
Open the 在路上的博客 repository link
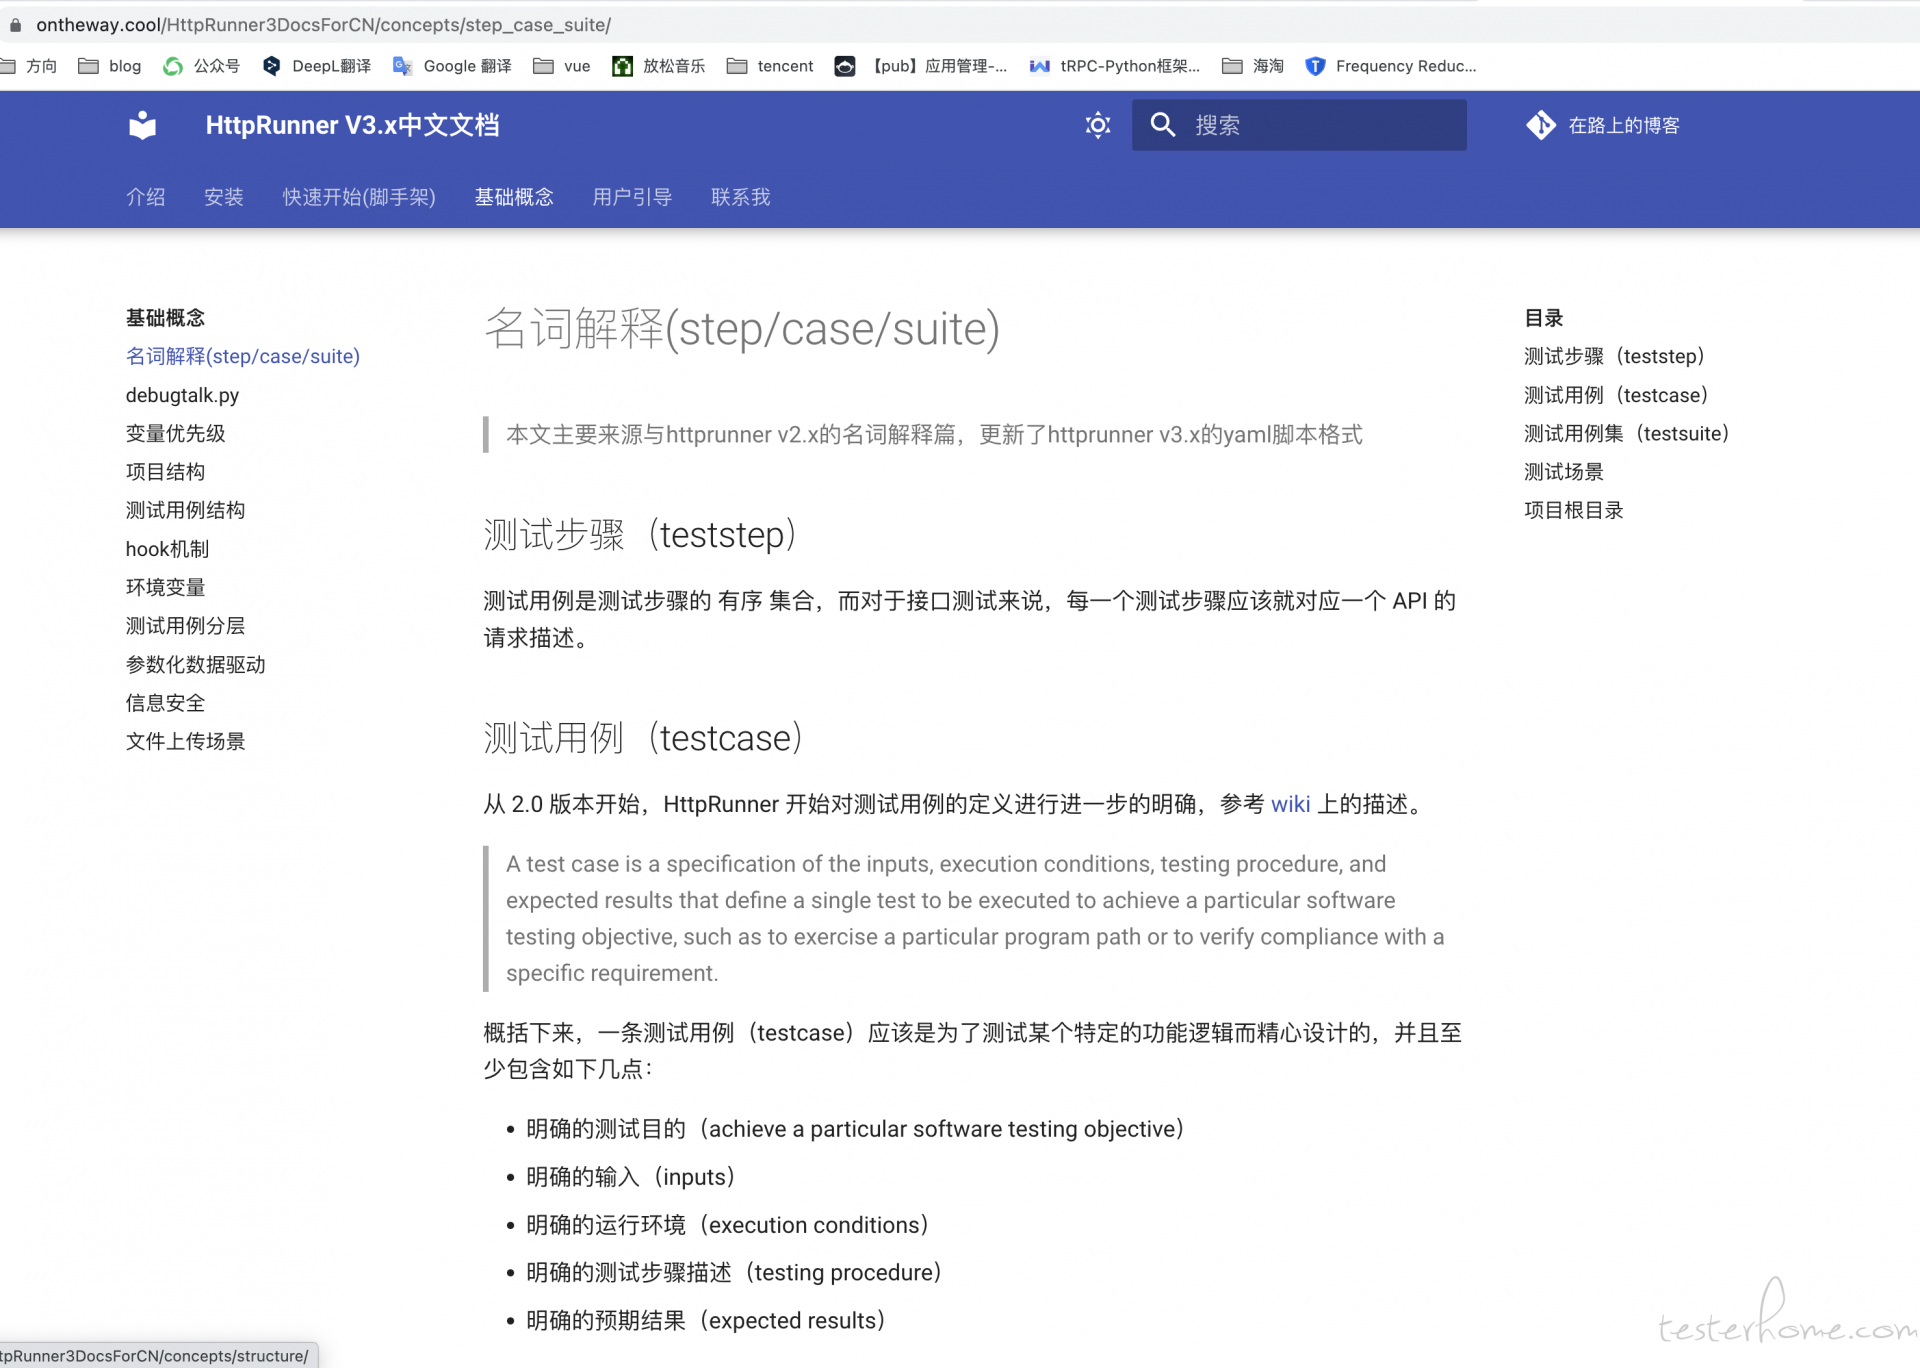[1603, 125]
